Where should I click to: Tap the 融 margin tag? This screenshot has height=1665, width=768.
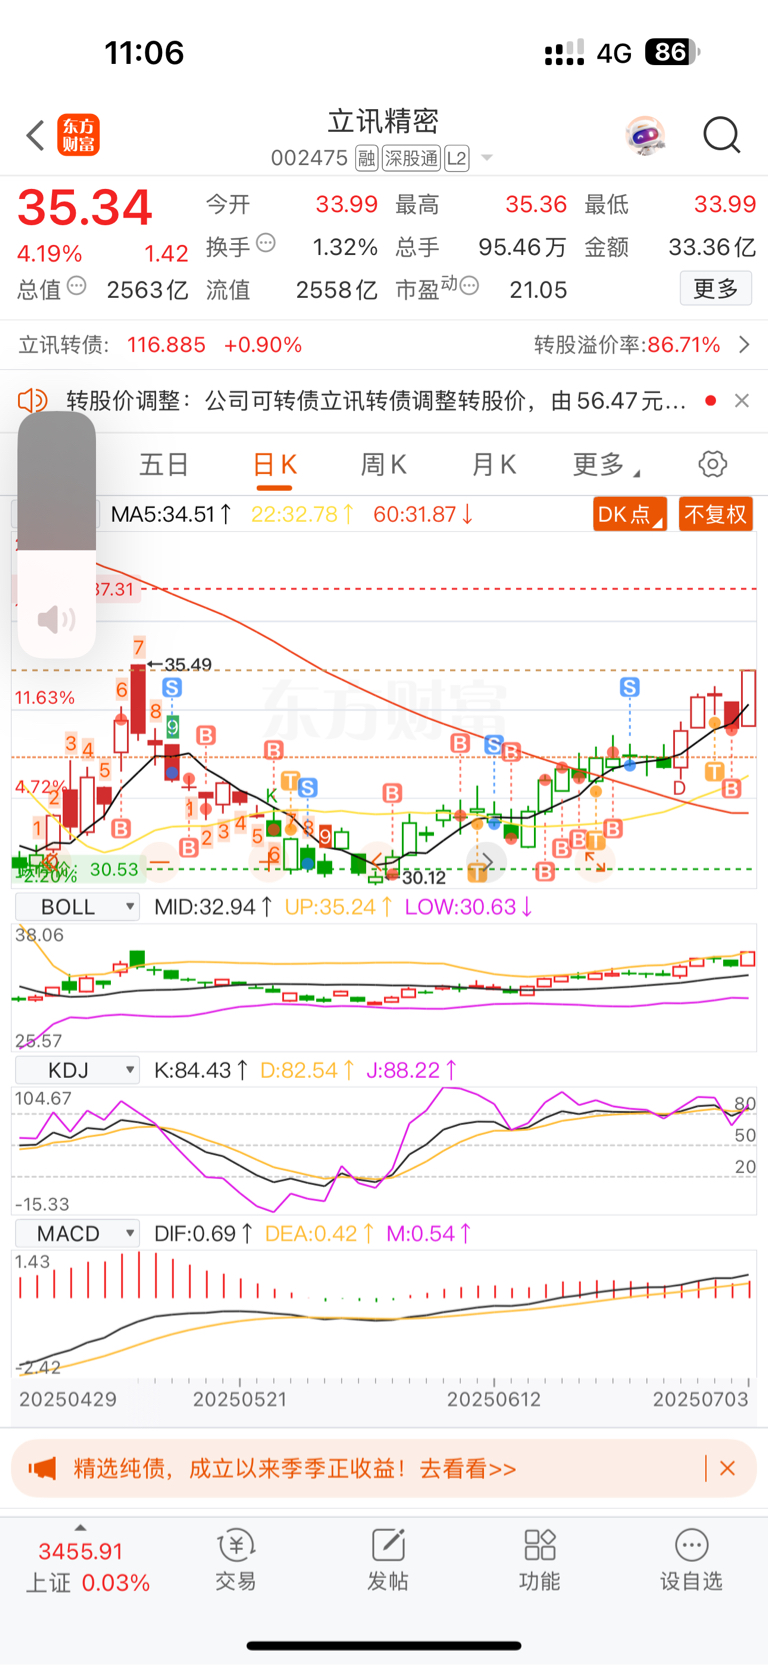[x=366, y=158]
